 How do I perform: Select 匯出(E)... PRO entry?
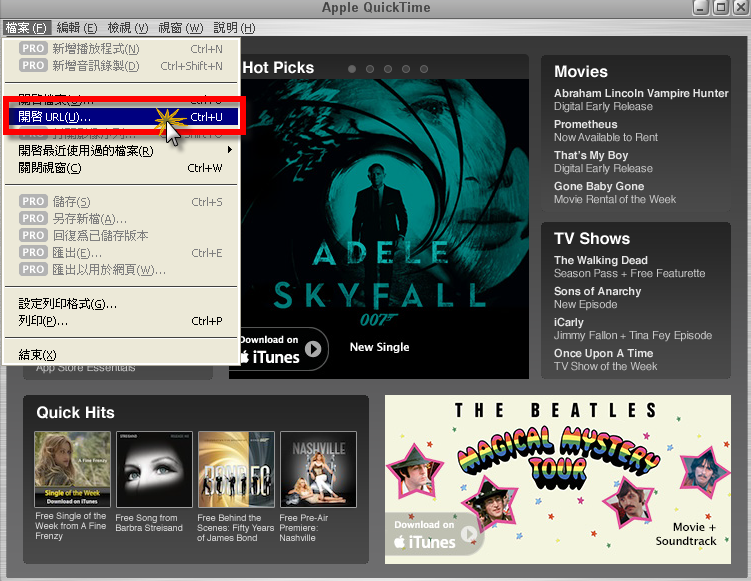pyautogui.click(x=122, y=253)
